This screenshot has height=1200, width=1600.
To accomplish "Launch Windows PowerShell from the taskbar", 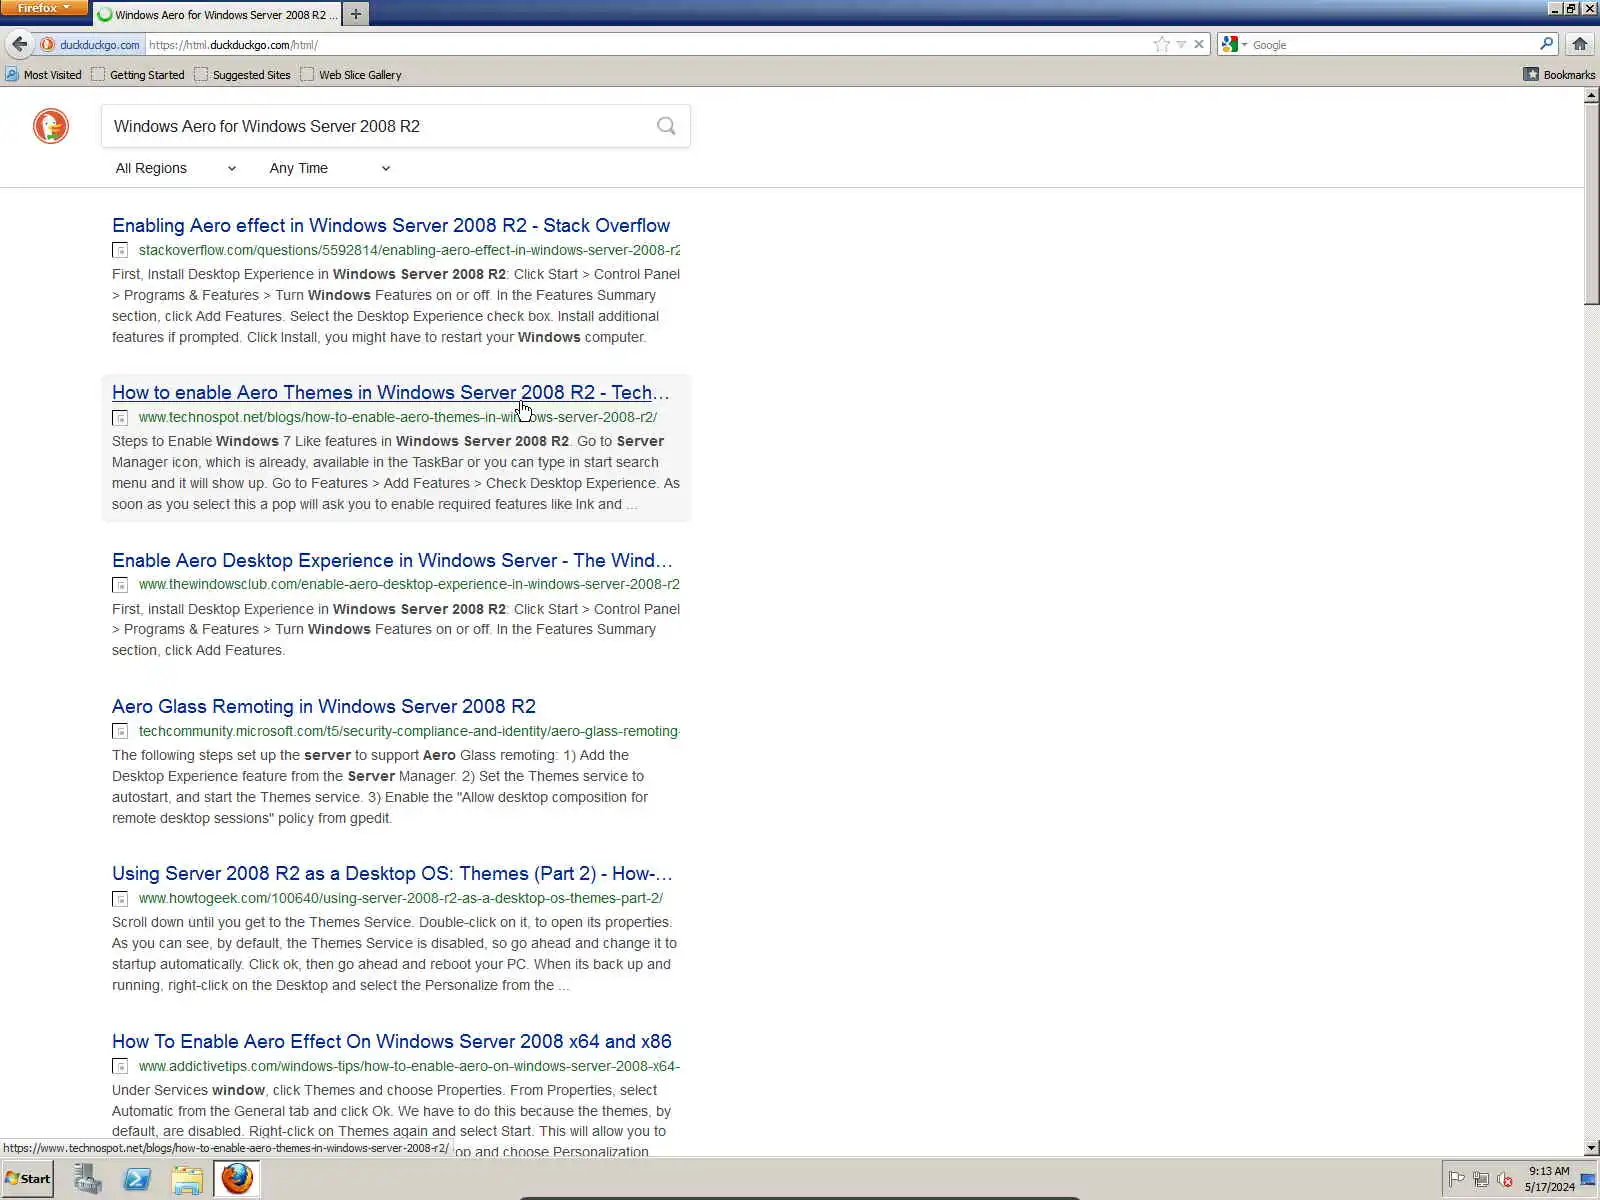I will pos(137,1179).
